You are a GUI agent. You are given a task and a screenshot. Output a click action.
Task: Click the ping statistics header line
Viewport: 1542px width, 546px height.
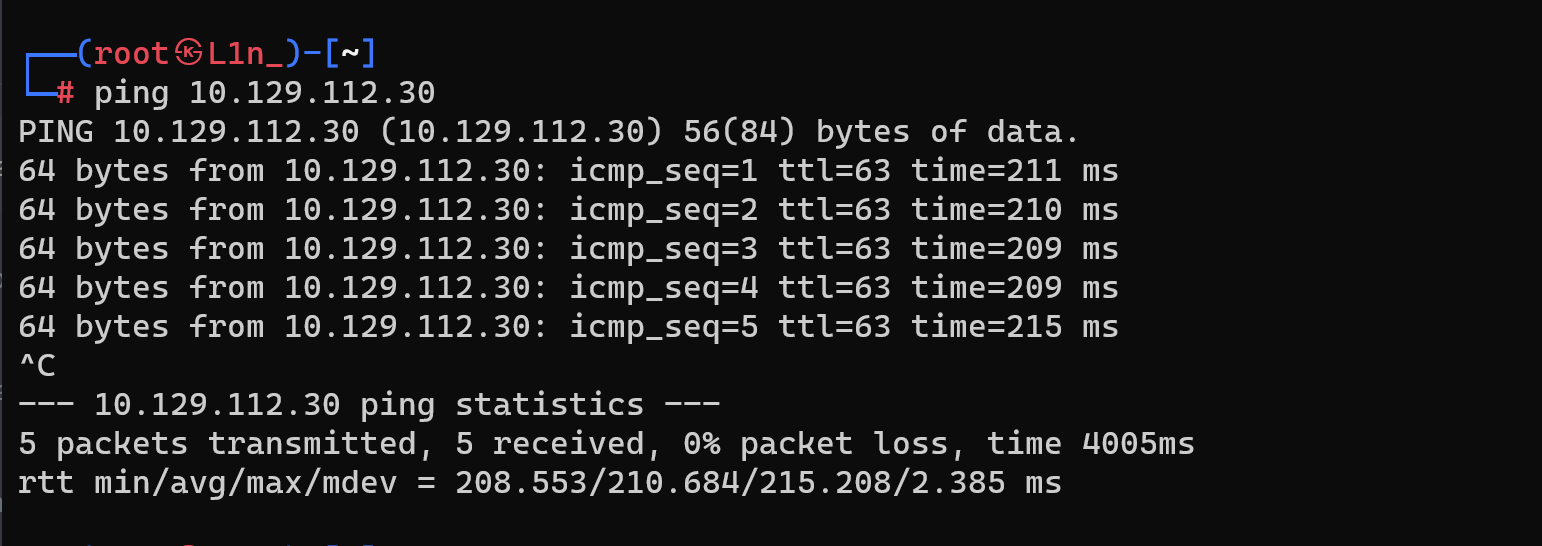369,405
